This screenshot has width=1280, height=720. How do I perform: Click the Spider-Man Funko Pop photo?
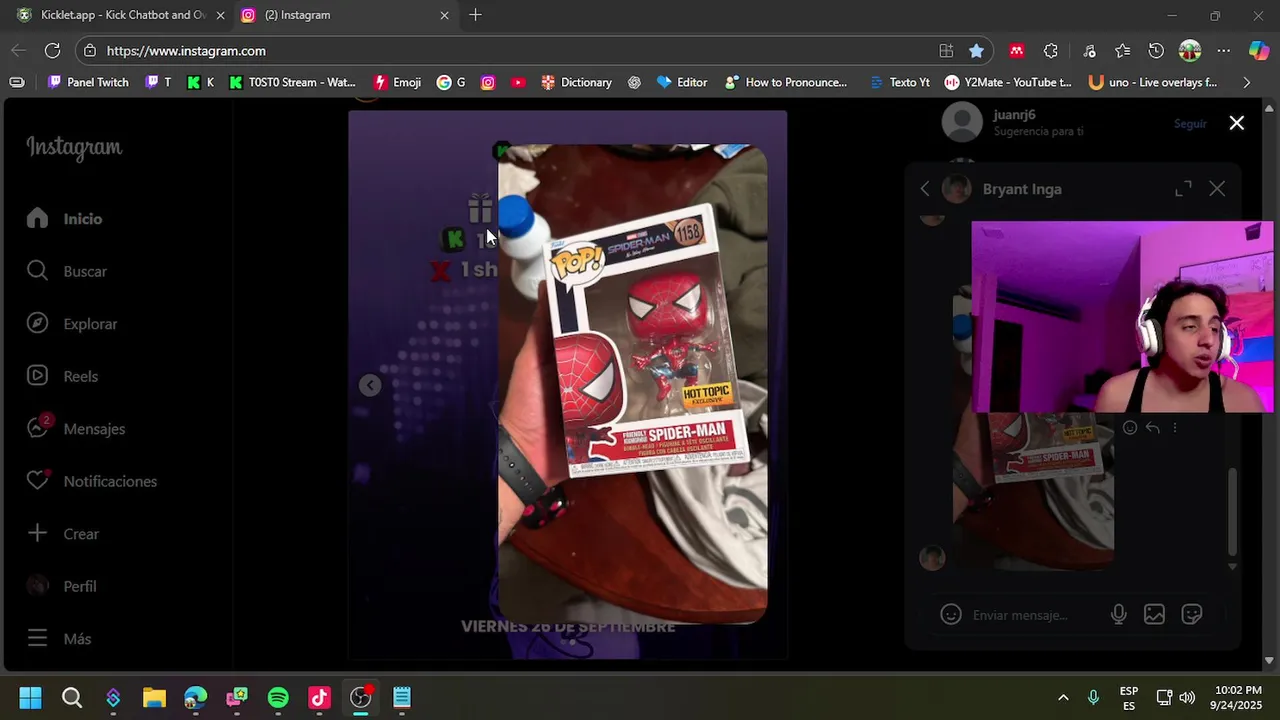point(633,385)
